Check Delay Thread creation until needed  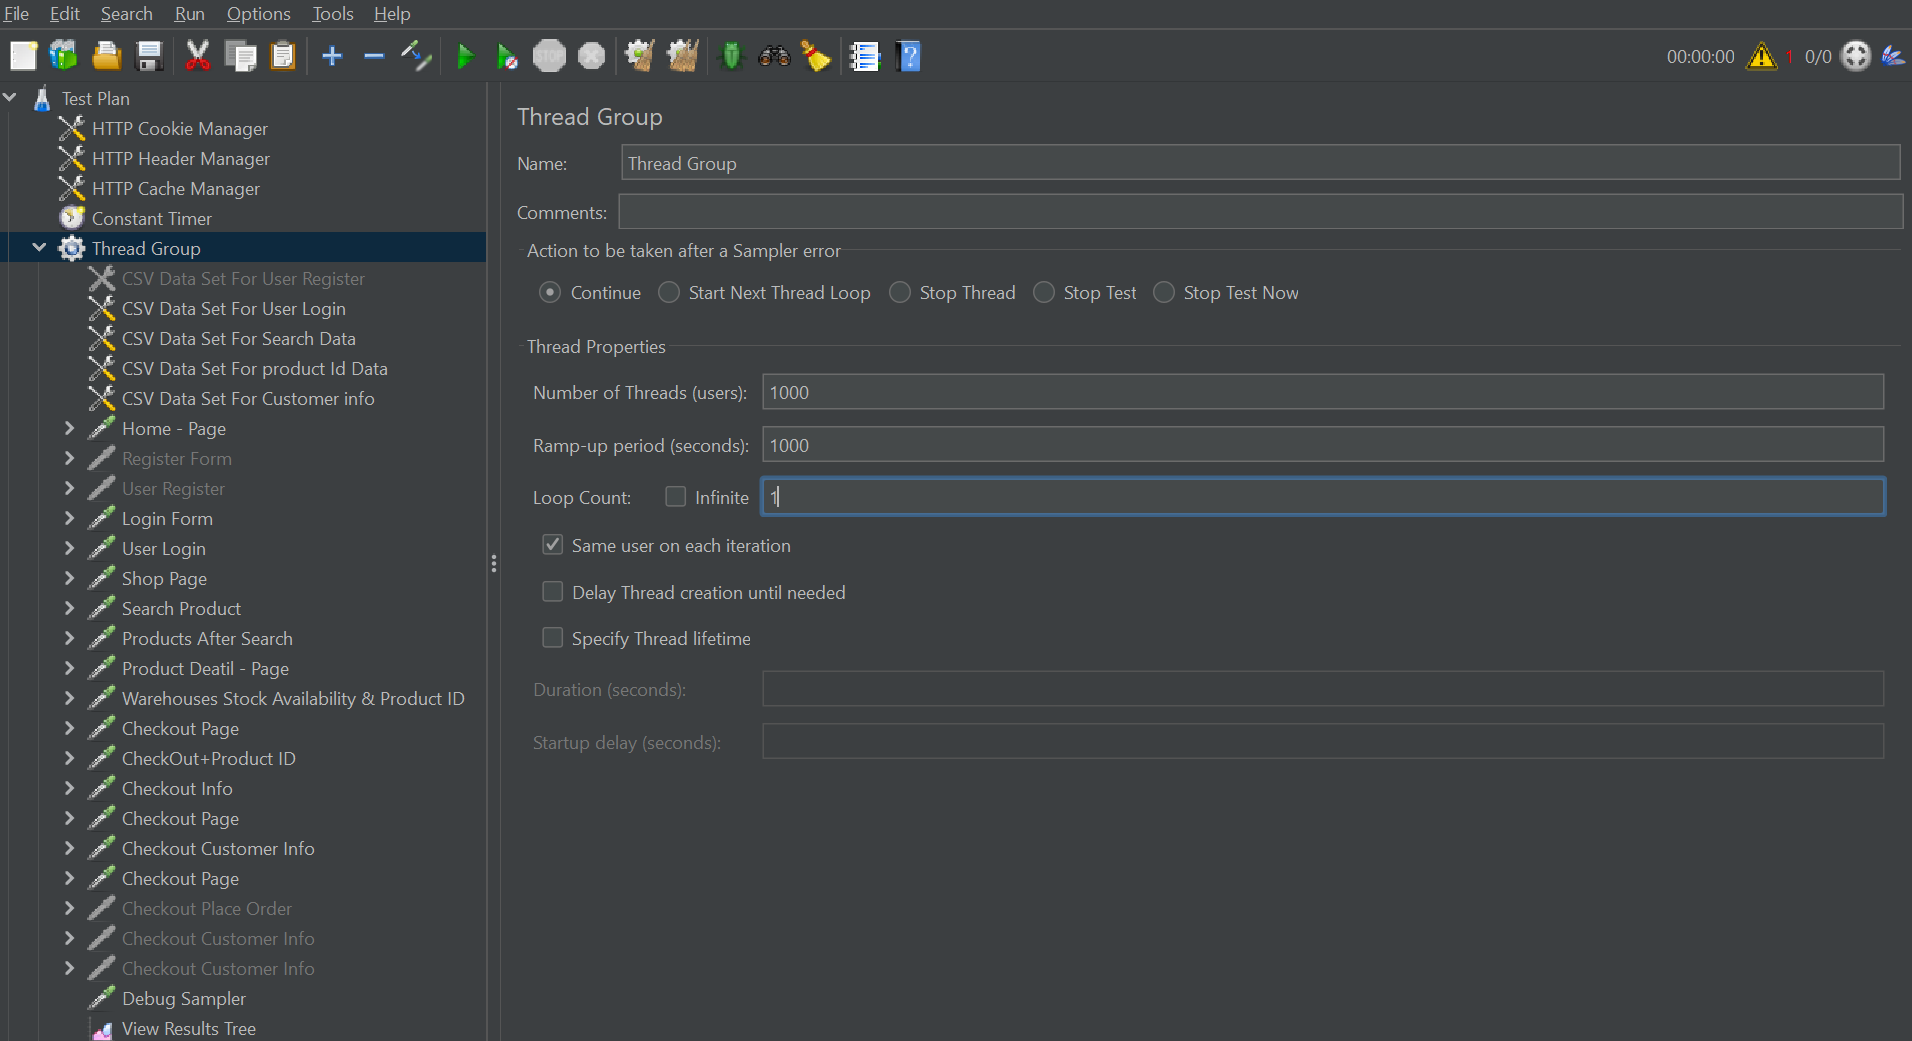pos(552,592)
